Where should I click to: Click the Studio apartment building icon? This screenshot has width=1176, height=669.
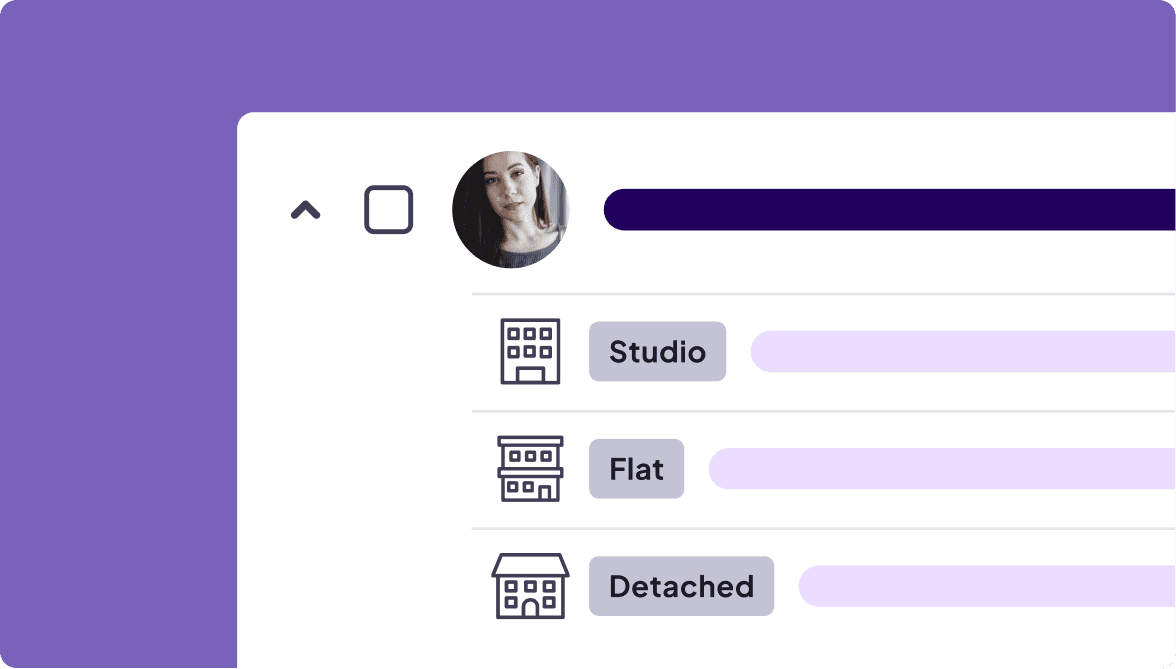coord(530,351)
